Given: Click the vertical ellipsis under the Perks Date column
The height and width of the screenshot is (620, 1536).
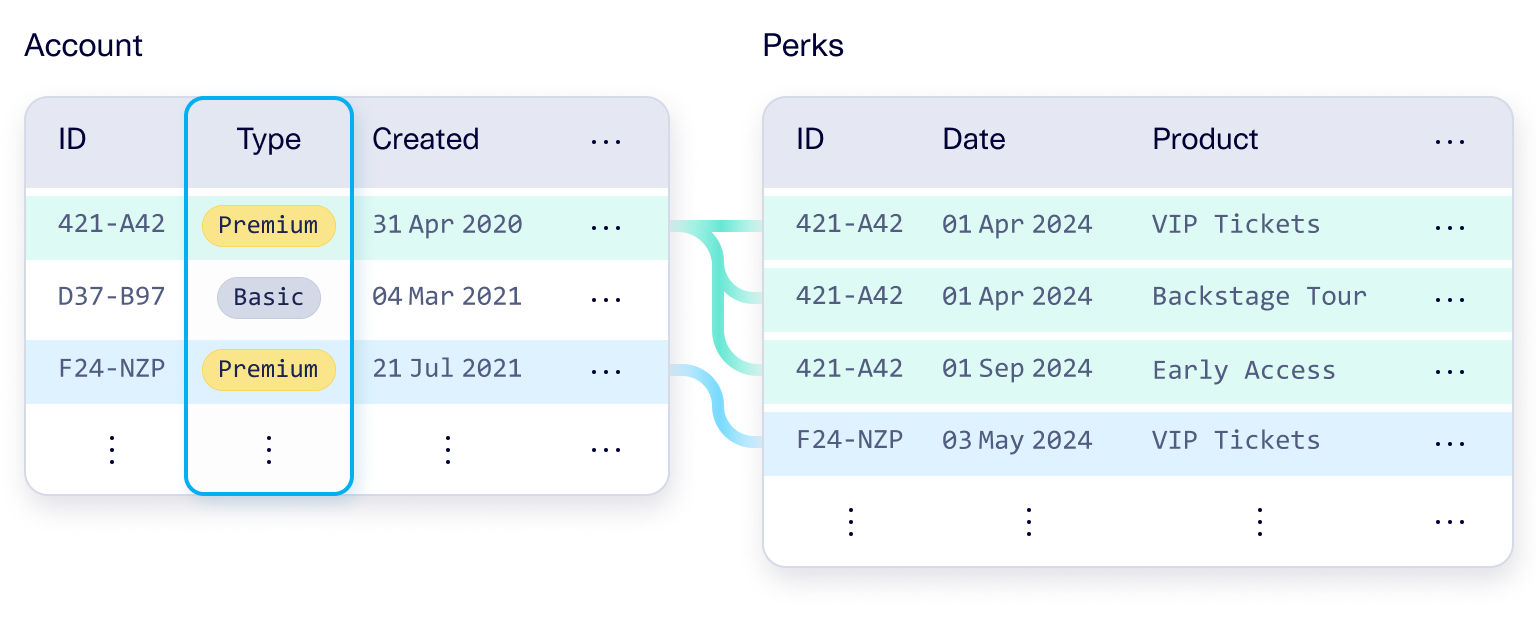Looking at the screenshot, I should coord(1028,521).
